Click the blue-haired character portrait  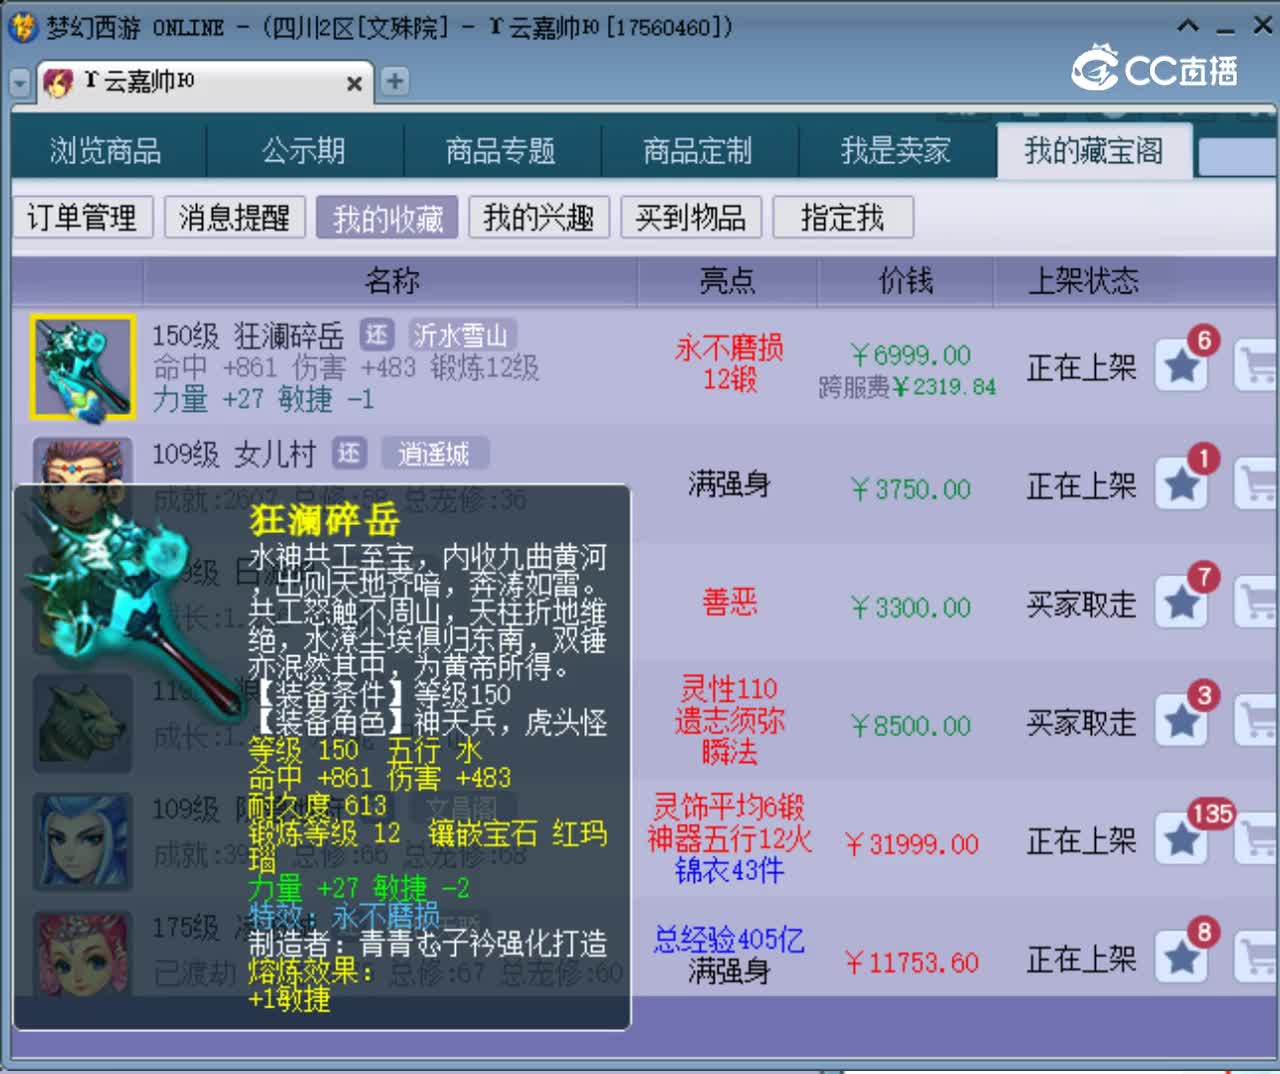(x=82, y=842)
